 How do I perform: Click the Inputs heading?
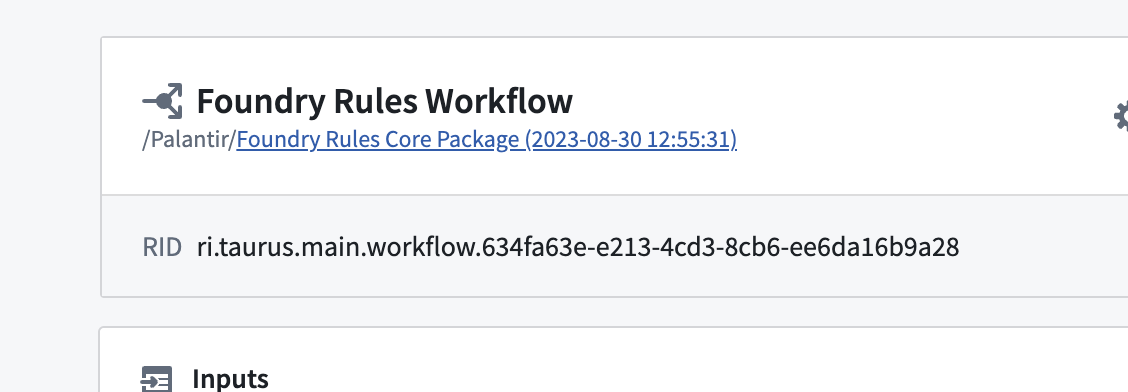(230, 379)
